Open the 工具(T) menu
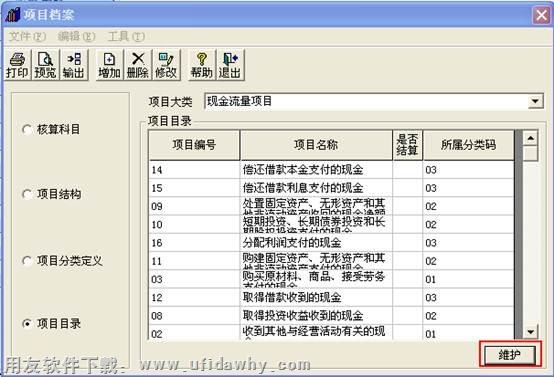The width and height of the screenshot is (554, 377). coord(126,36)
